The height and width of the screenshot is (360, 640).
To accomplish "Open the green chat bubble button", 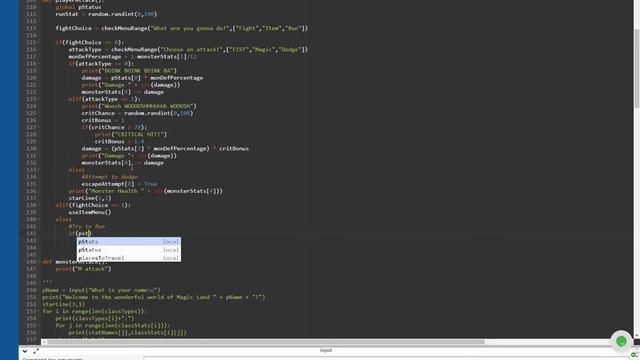I will pos(621,341).
